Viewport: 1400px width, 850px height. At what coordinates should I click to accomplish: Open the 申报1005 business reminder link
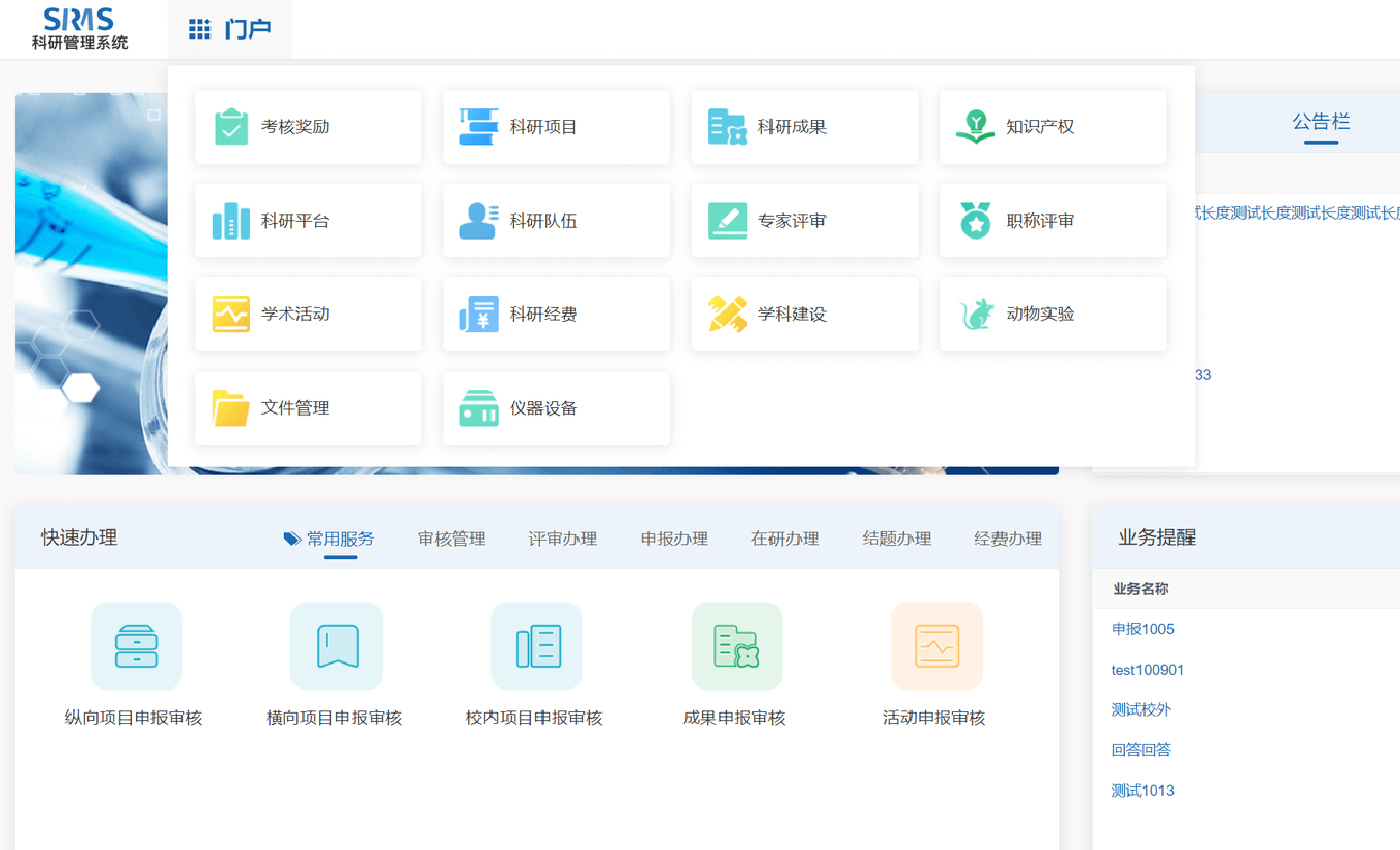(x=1142, y=629)
